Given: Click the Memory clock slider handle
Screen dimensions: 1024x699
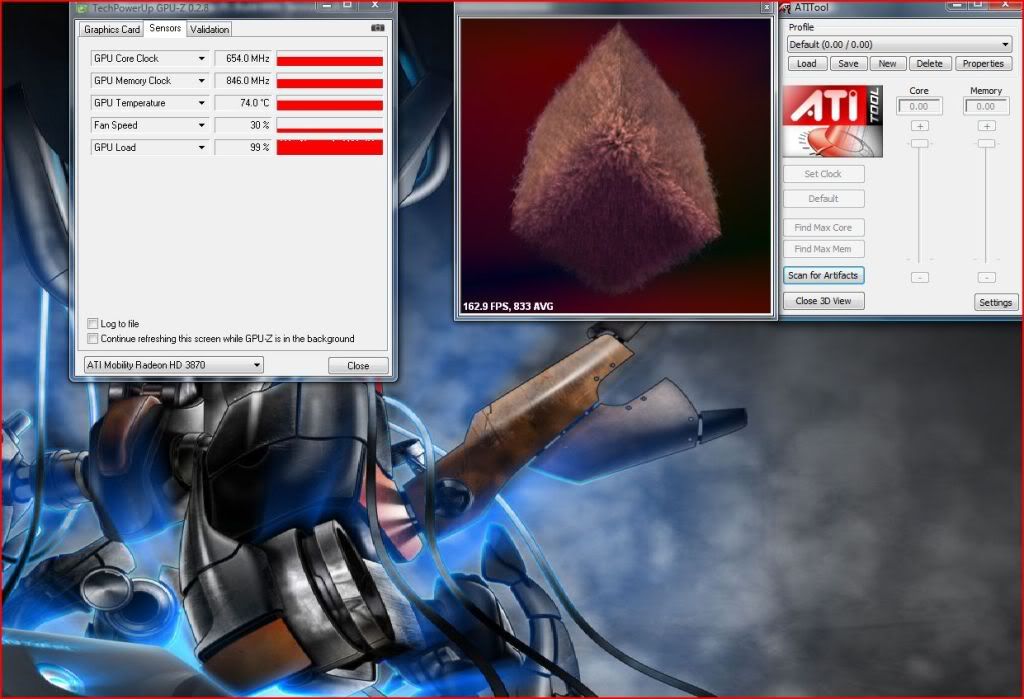Looking at the screenshot, I should pyautogui.click(x=987, y=143).
